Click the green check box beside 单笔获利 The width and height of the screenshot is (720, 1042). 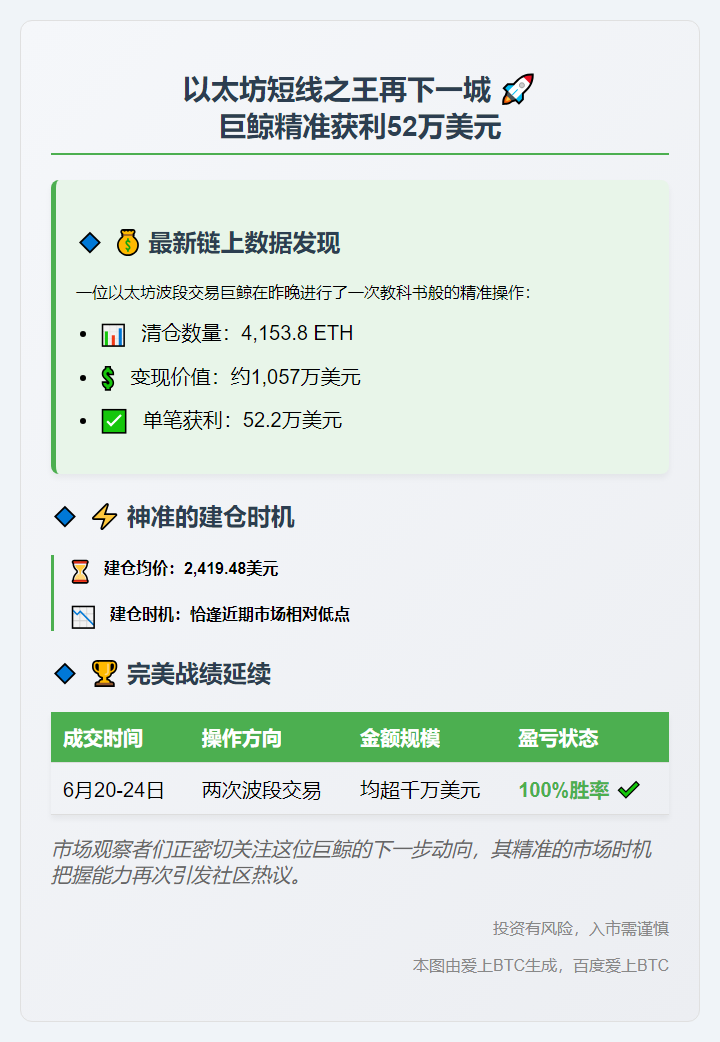point(114,421)
